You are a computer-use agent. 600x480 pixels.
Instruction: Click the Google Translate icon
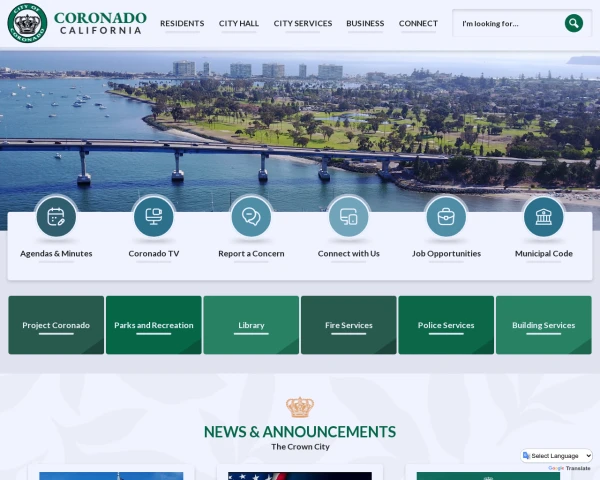pos(526,456)
